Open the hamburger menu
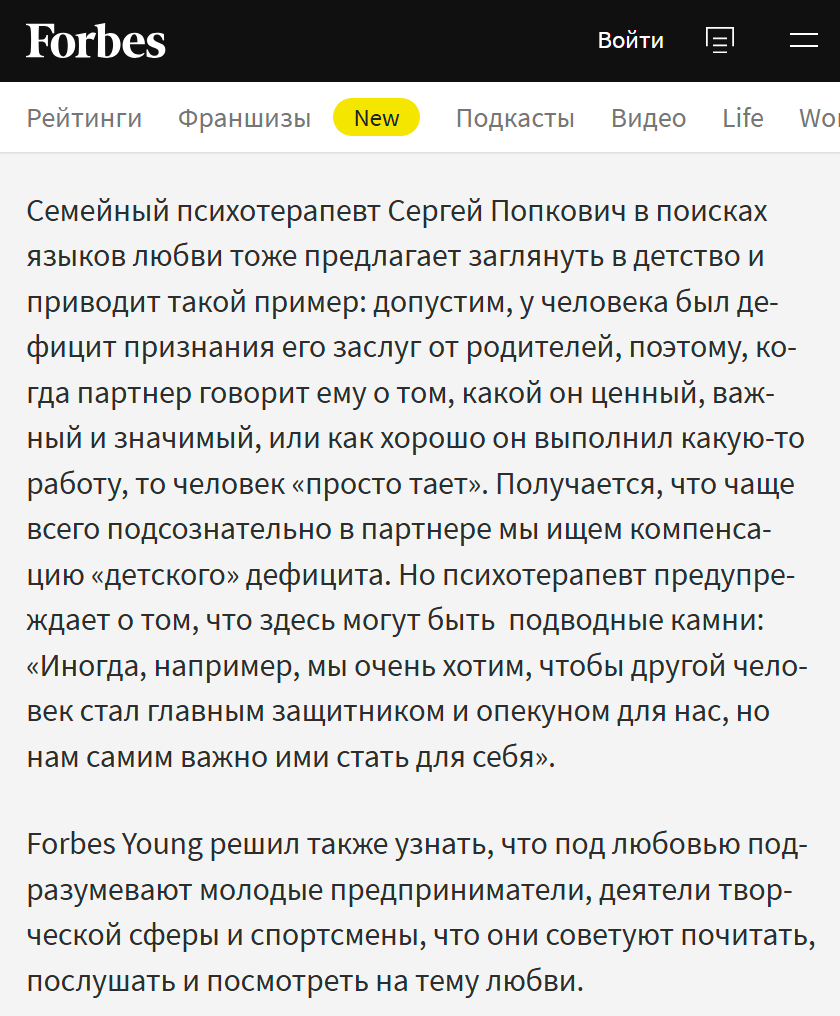This screenshot has width=840, height=1016. click(x=803, y=40)
